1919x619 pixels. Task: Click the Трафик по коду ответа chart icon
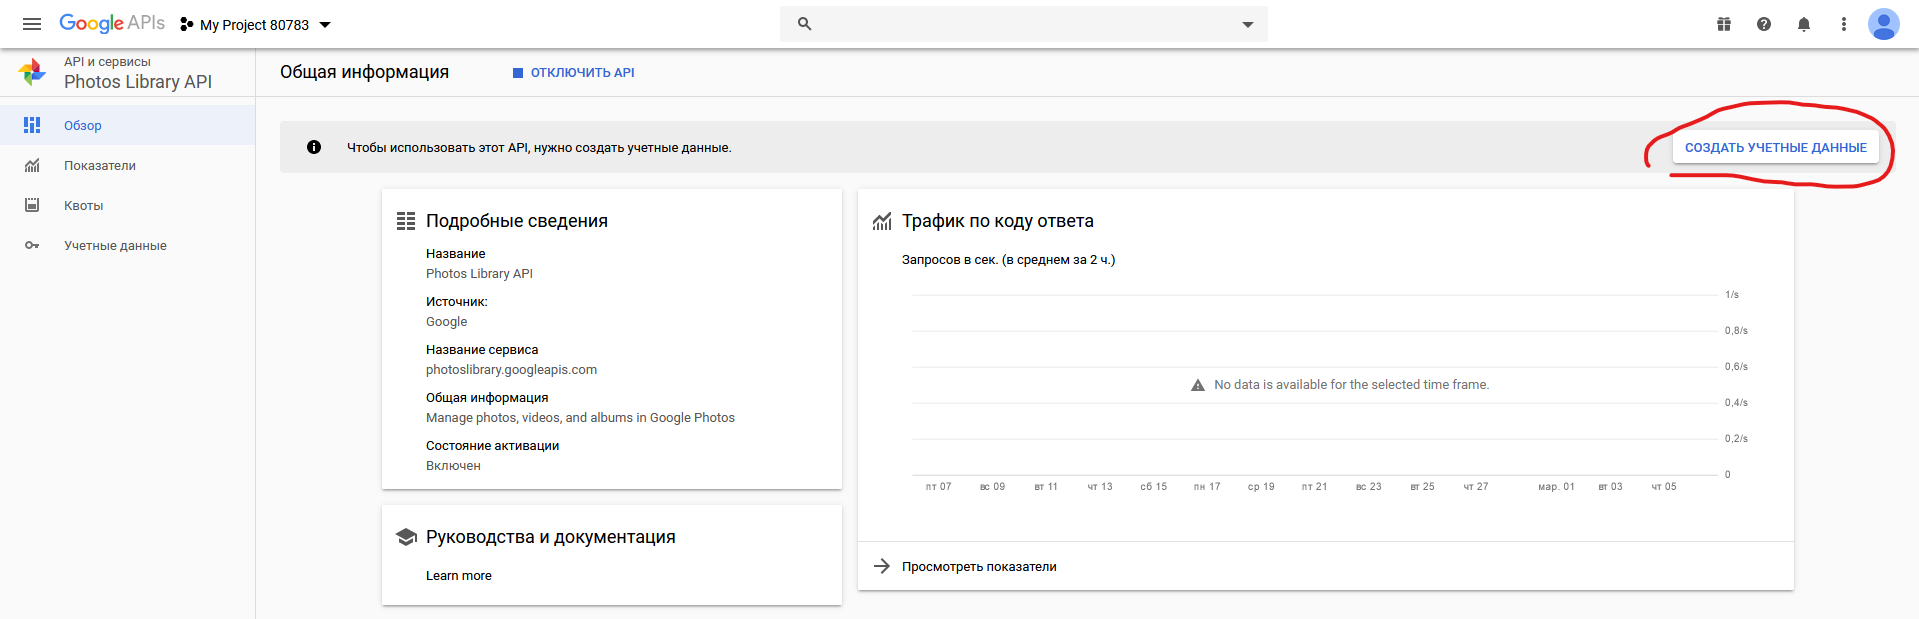[882, 221]
